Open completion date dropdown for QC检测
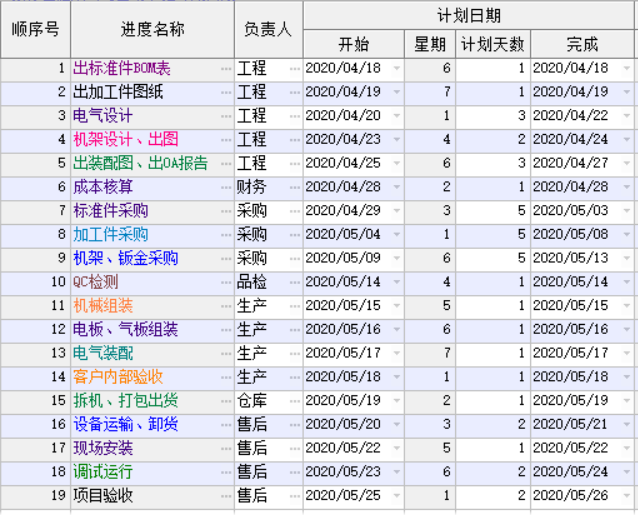Image resolution: width=638 pixels, height=515 pixels. pyautogui.click(x=627, y=282)
